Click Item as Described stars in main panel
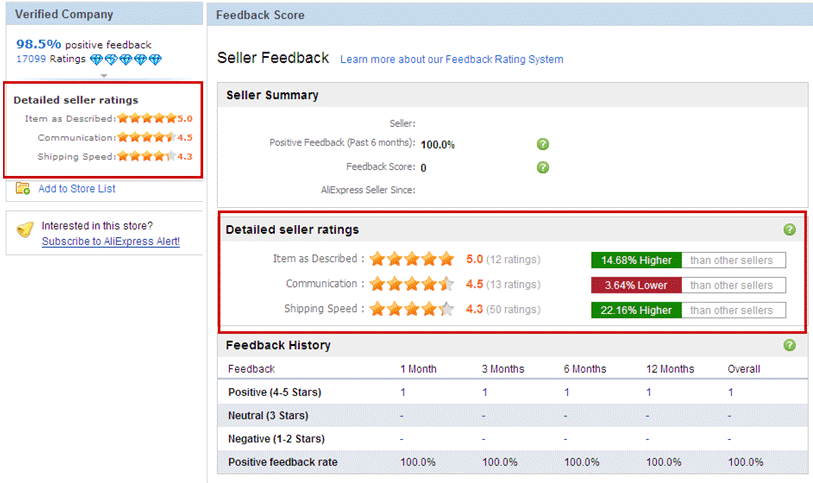 tap(412, 259)
